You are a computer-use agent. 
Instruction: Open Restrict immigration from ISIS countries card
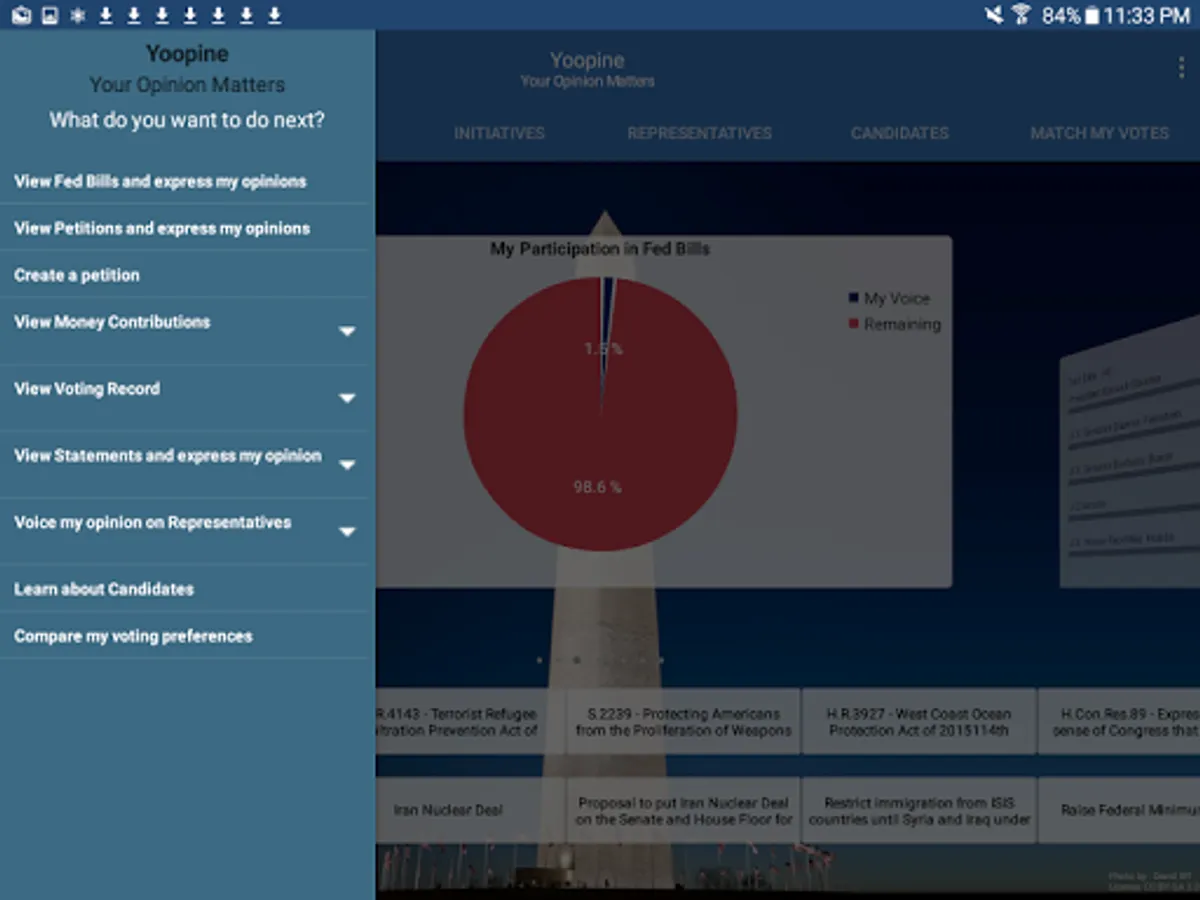click(919, 810)
